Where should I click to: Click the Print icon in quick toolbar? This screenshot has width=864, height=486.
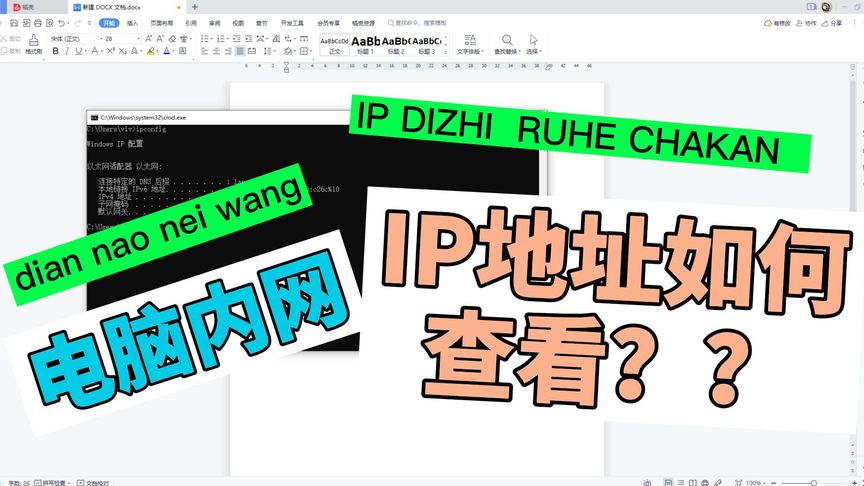(x=38, y=23)
